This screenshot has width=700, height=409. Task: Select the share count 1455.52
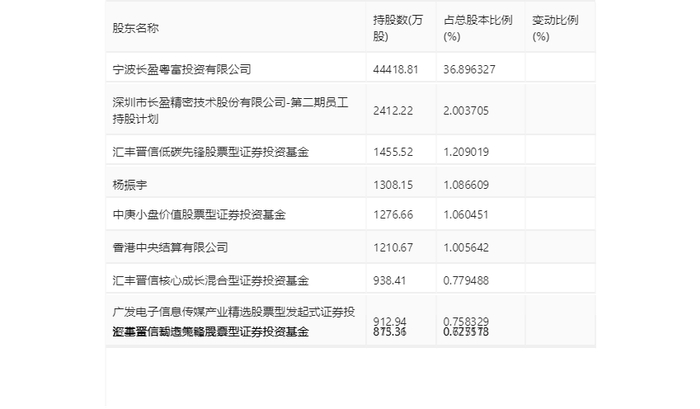[393, 152]
